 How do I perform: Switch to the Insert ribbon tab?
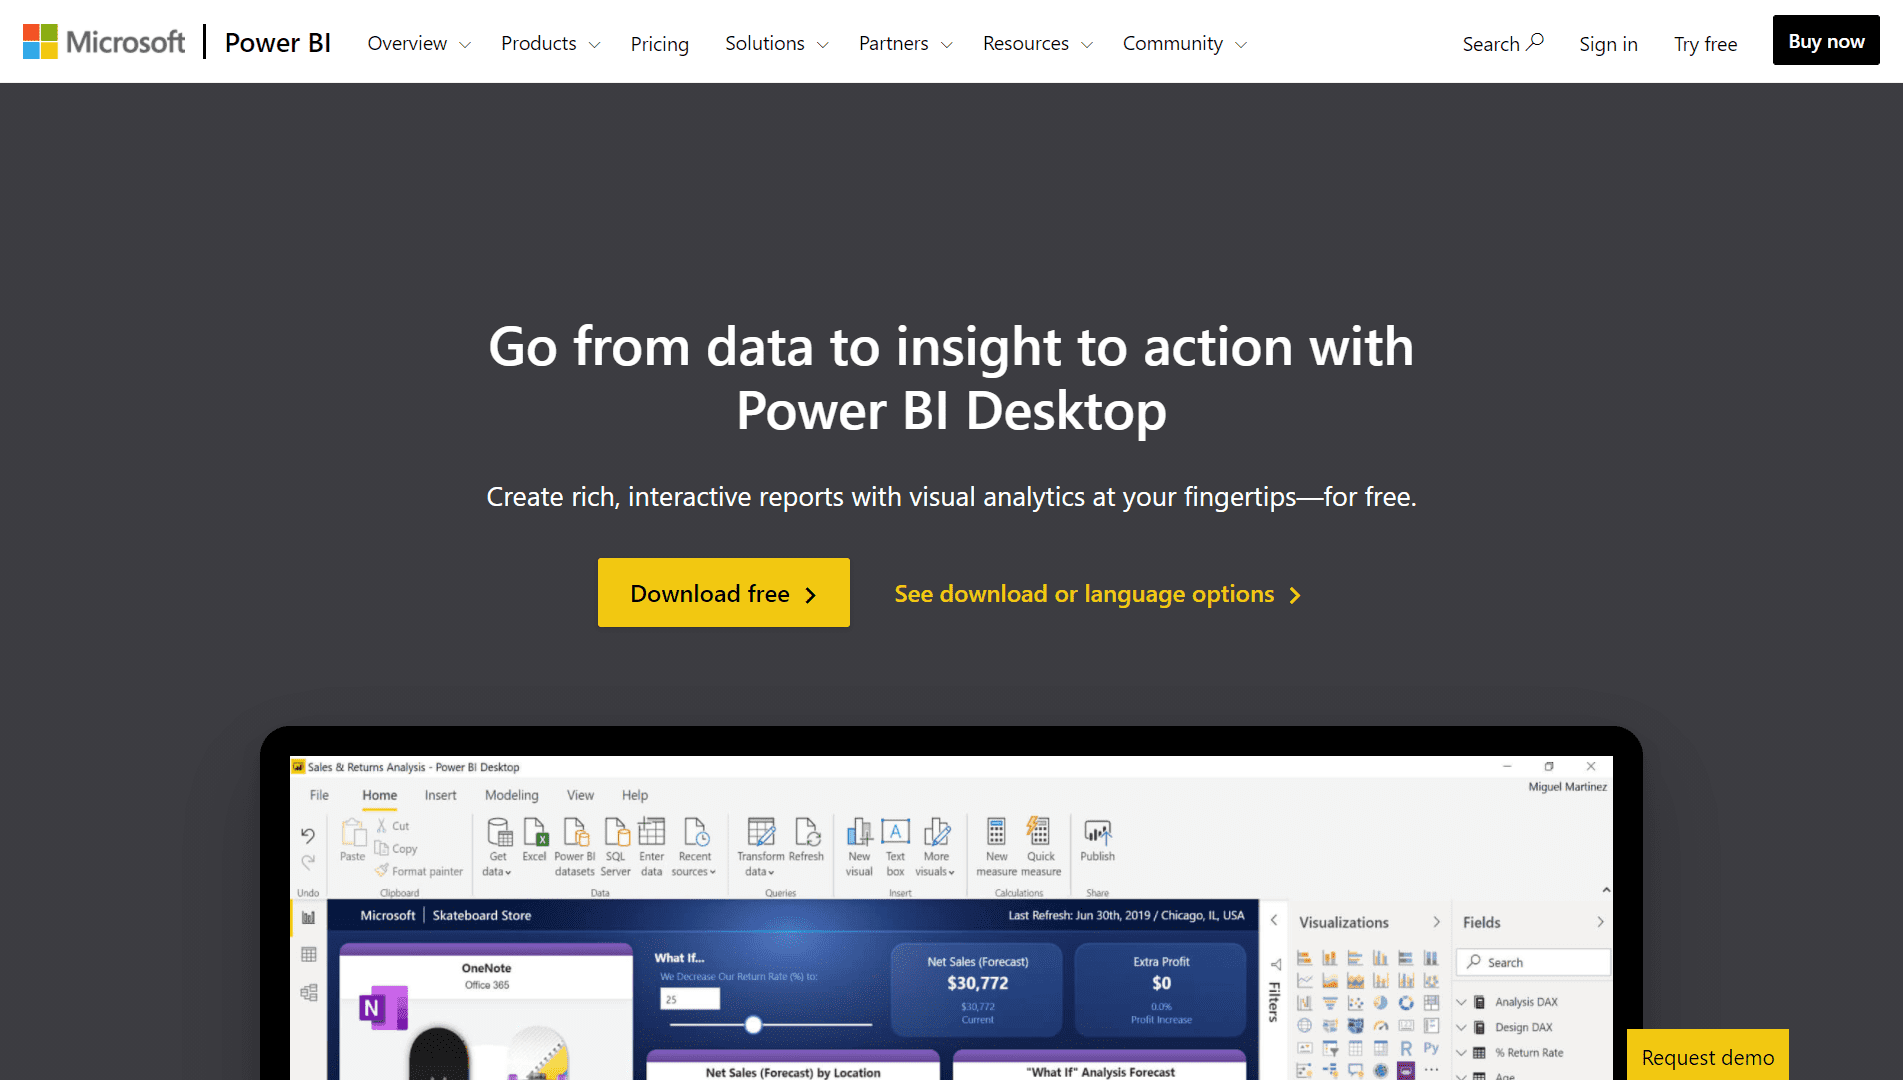click(440, 795)
